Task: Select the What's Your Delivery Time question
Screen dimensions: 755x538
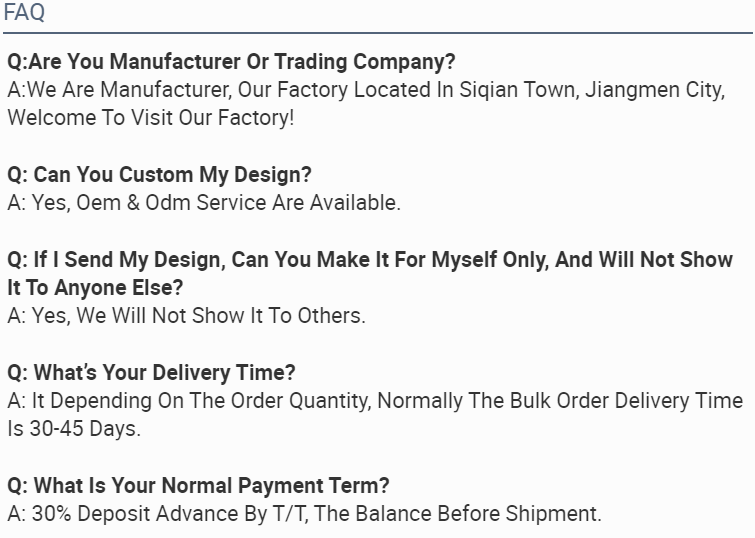Action: (x=151, y=372)
